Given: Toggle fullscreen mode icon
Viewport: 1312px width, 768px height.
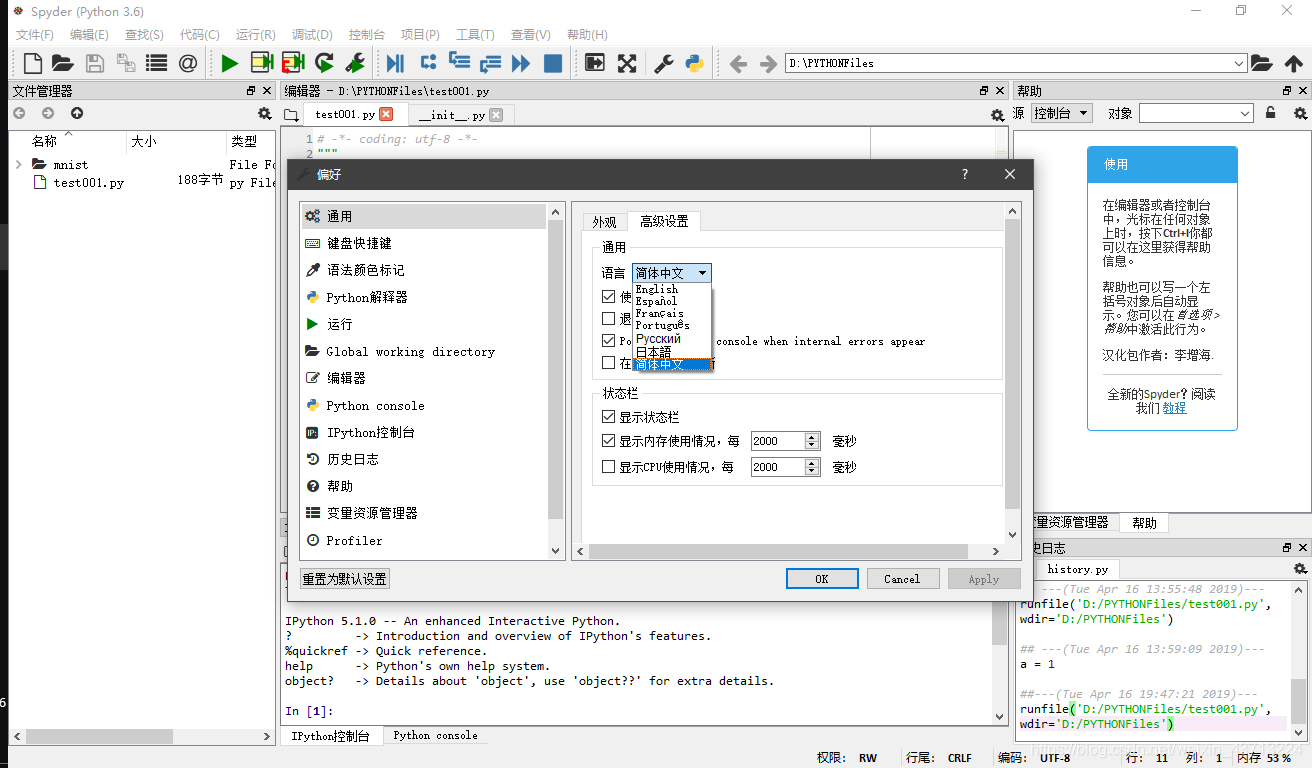Looking at the screenshot, I should point(627,63).
